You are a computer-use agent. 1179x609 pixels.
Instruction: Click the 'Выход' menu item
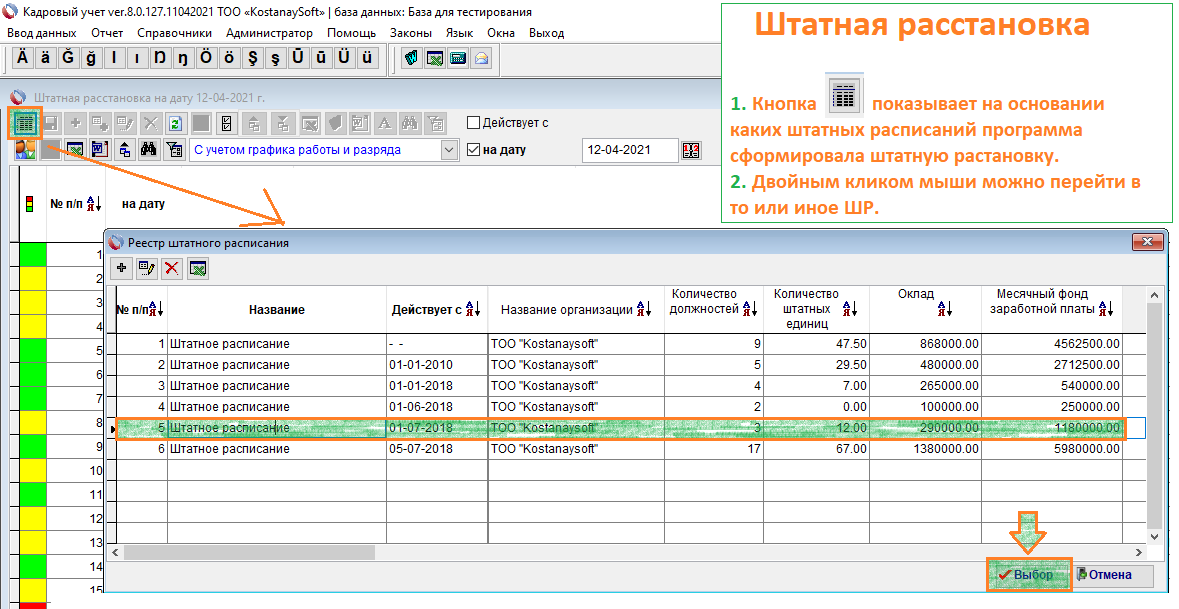547,33
